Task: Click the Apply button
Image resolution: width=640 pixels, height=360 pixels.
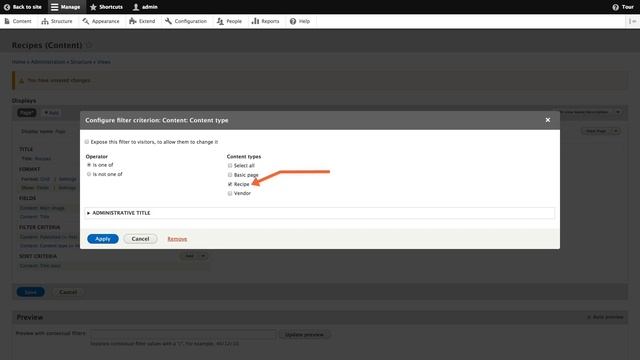Action: point(103,239)
